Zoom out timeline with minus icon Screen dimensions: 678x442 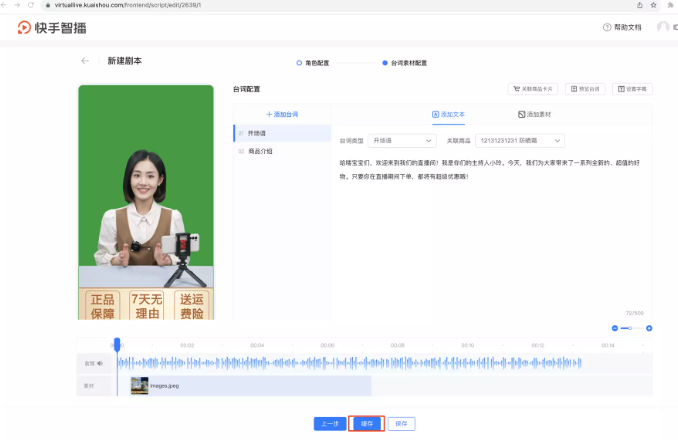click(x=615, y=328)
